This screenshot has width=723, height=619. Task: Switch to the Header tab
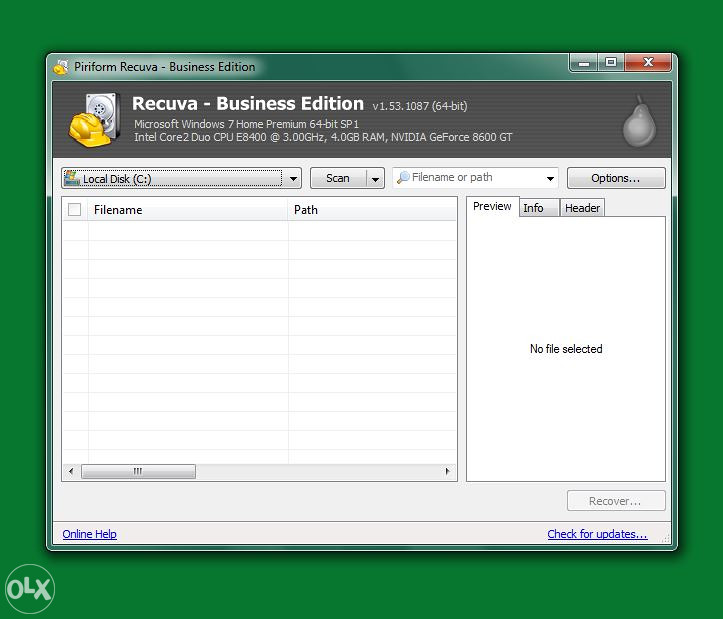tap(582, 208)
